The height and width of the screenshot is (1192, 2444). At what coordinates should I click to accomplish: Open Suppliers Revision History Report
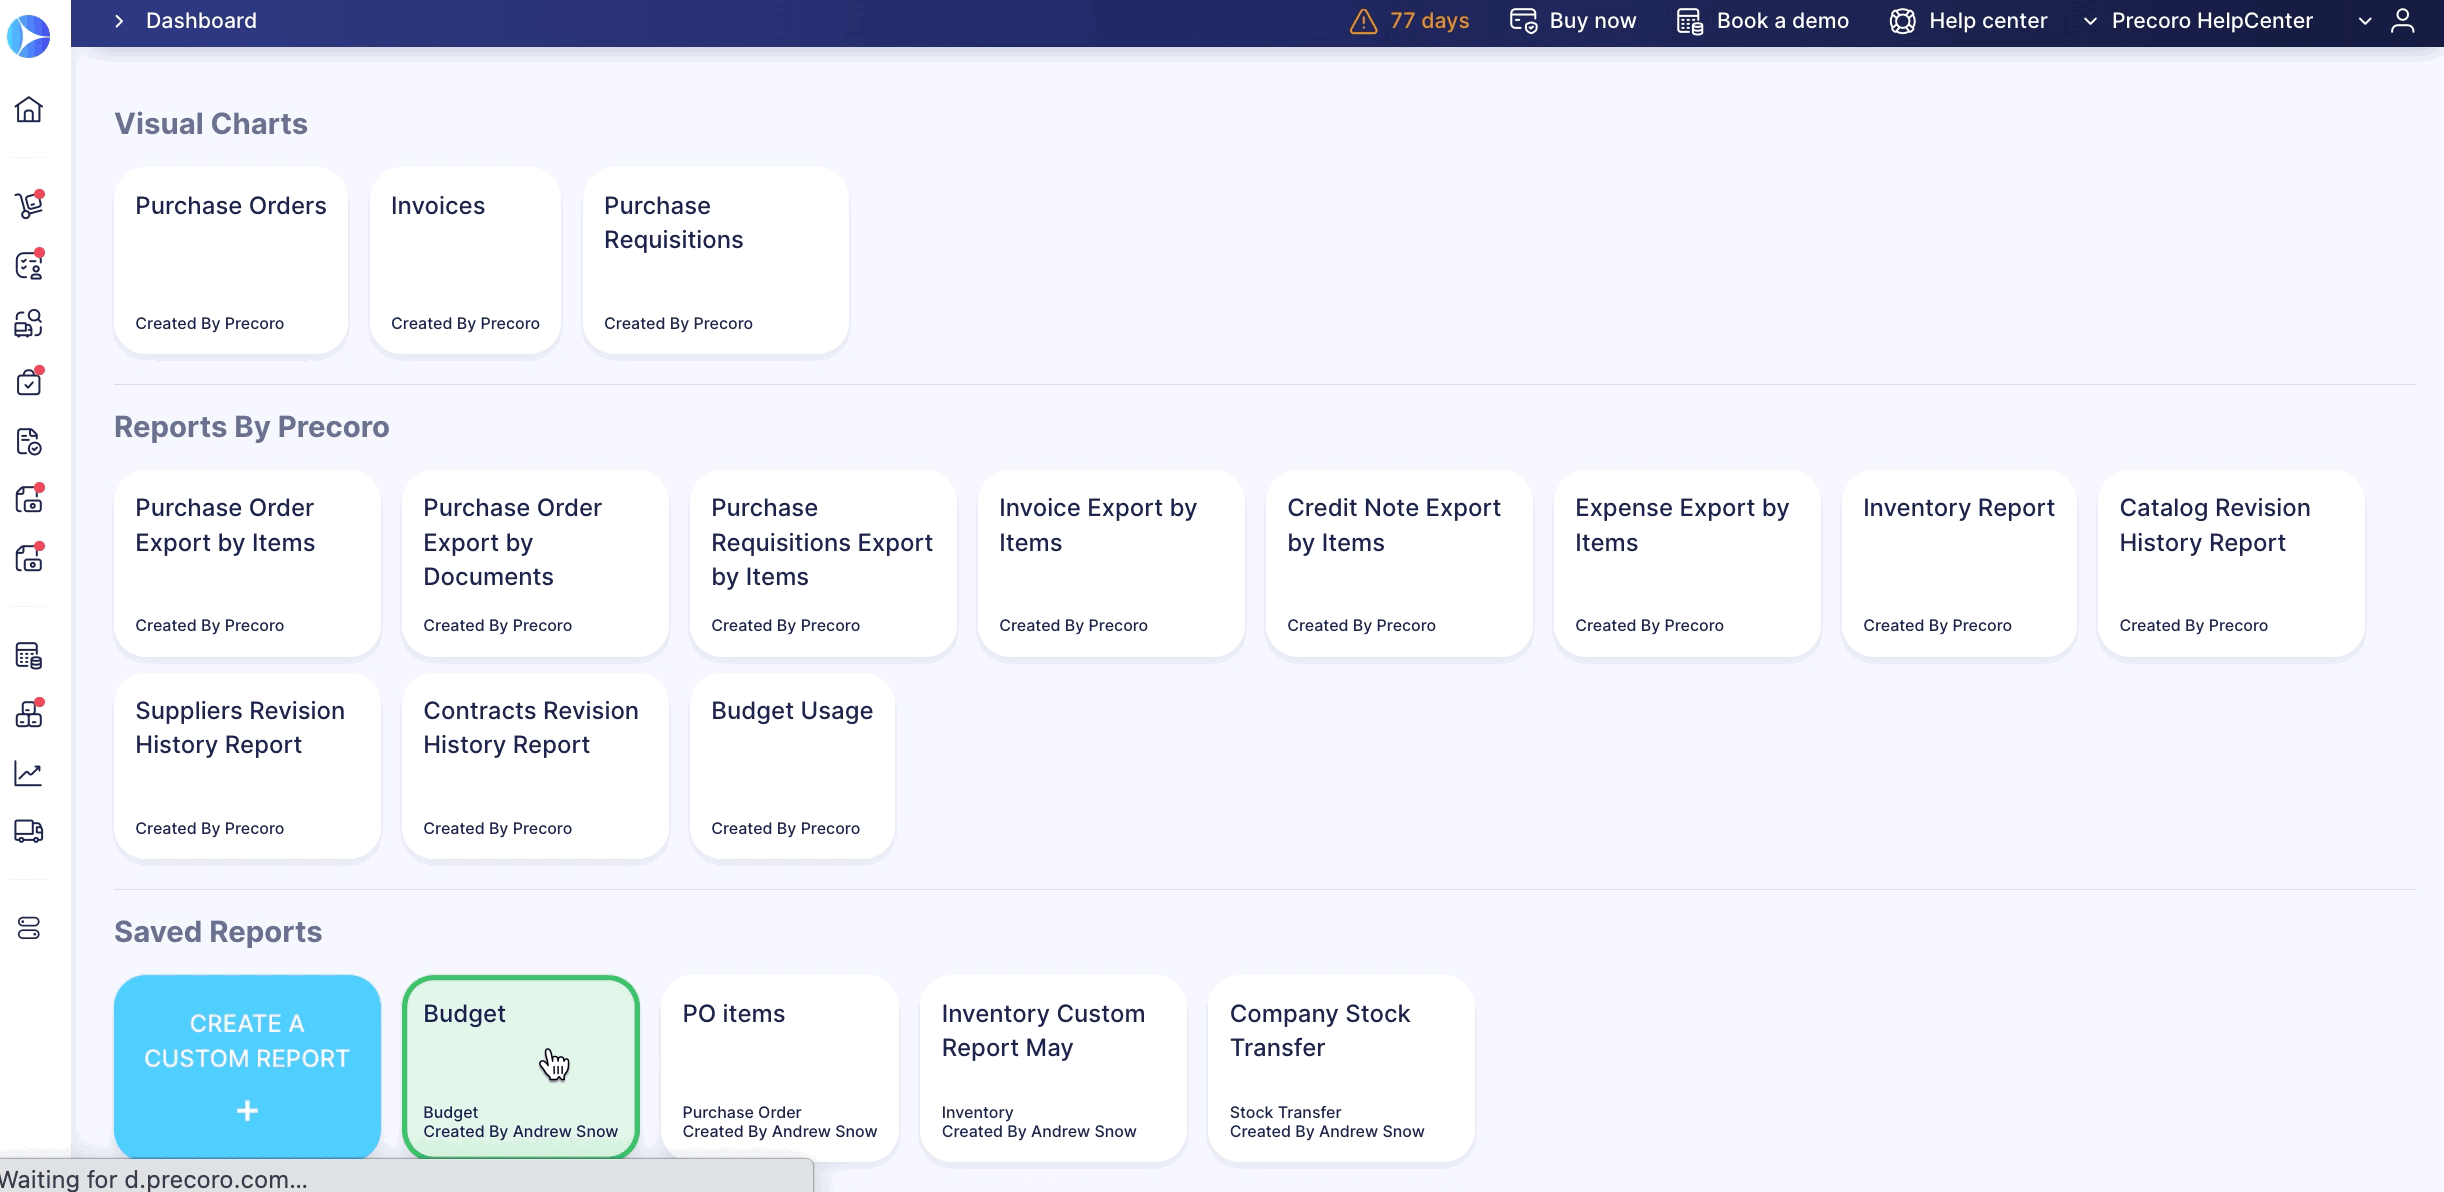[247, 767]
